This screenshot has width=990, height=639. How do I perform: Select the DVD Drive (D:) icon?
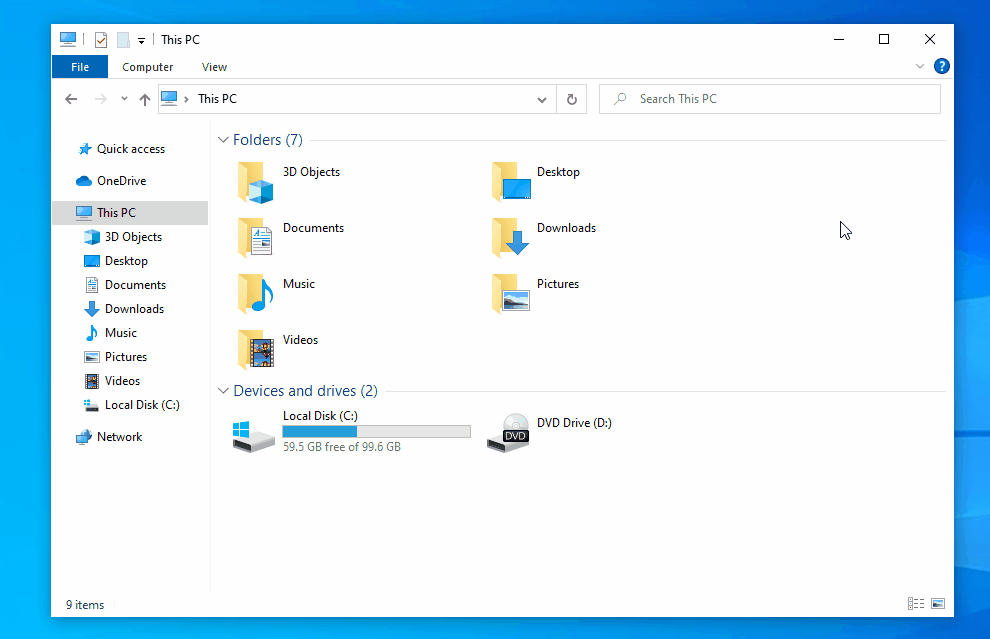click(509, 433)
